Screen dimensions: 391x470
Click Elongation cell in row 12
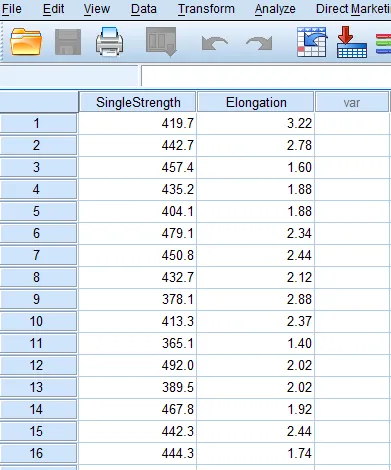256,365
